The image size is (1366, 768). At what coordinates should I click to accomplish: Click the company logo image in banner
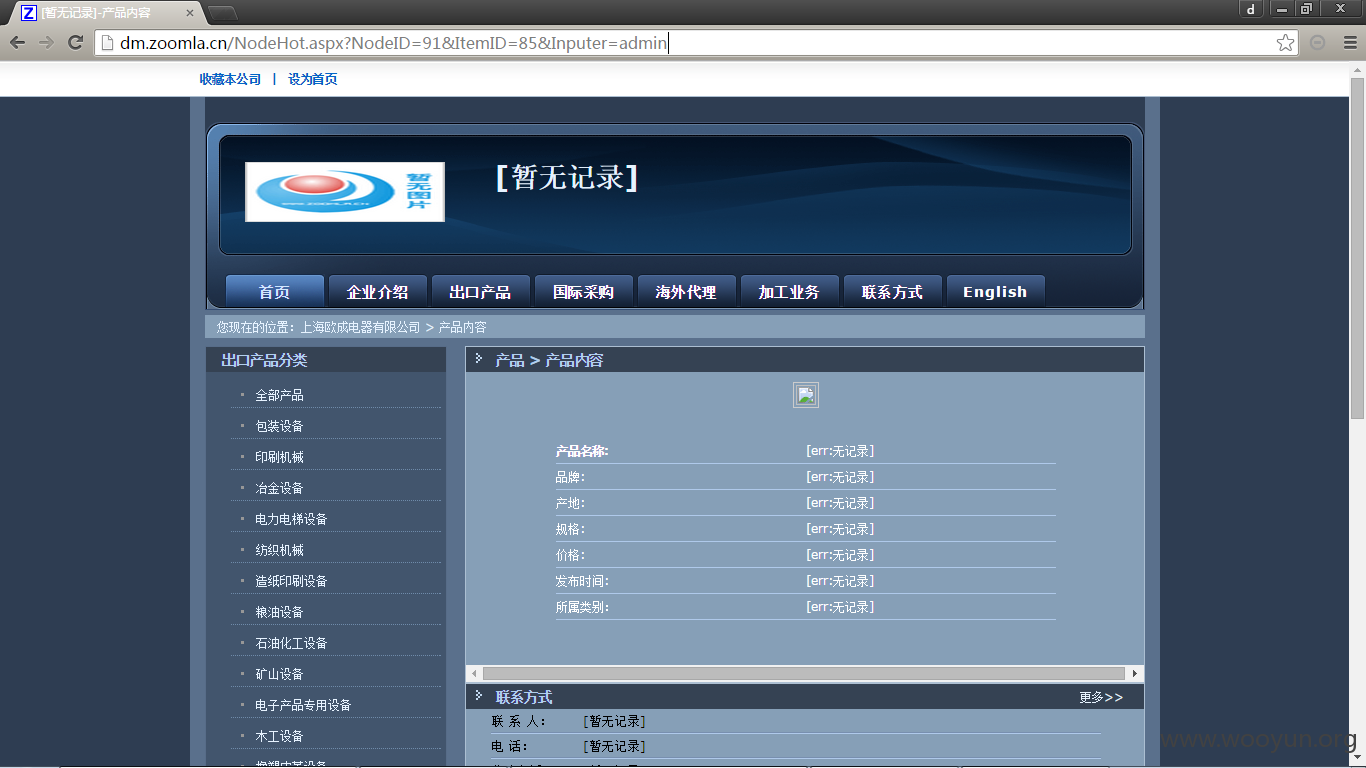(x=345, y=192)
